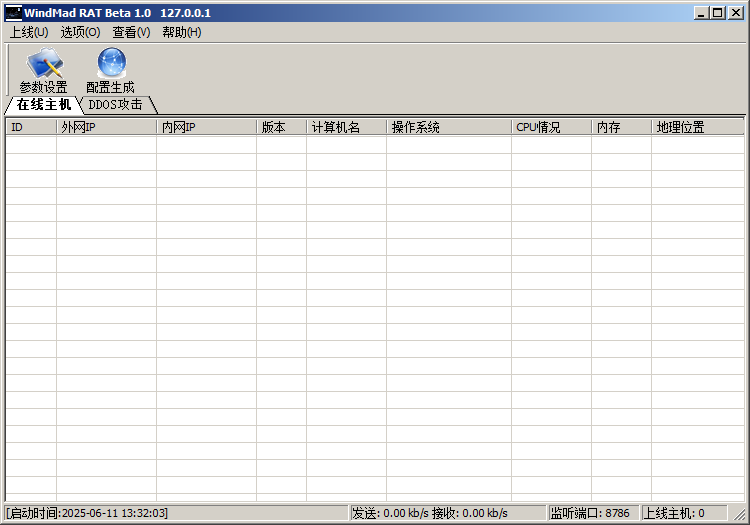Click the 配置生成 globe icon
Viewport: 750px width, 525px height.
(110, 65)
